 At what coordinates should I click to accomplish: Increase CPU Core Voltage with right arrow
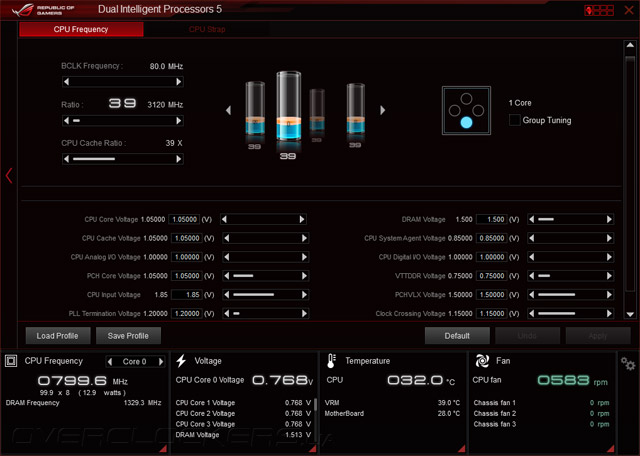pyautogui.click(x=302, y=220)
